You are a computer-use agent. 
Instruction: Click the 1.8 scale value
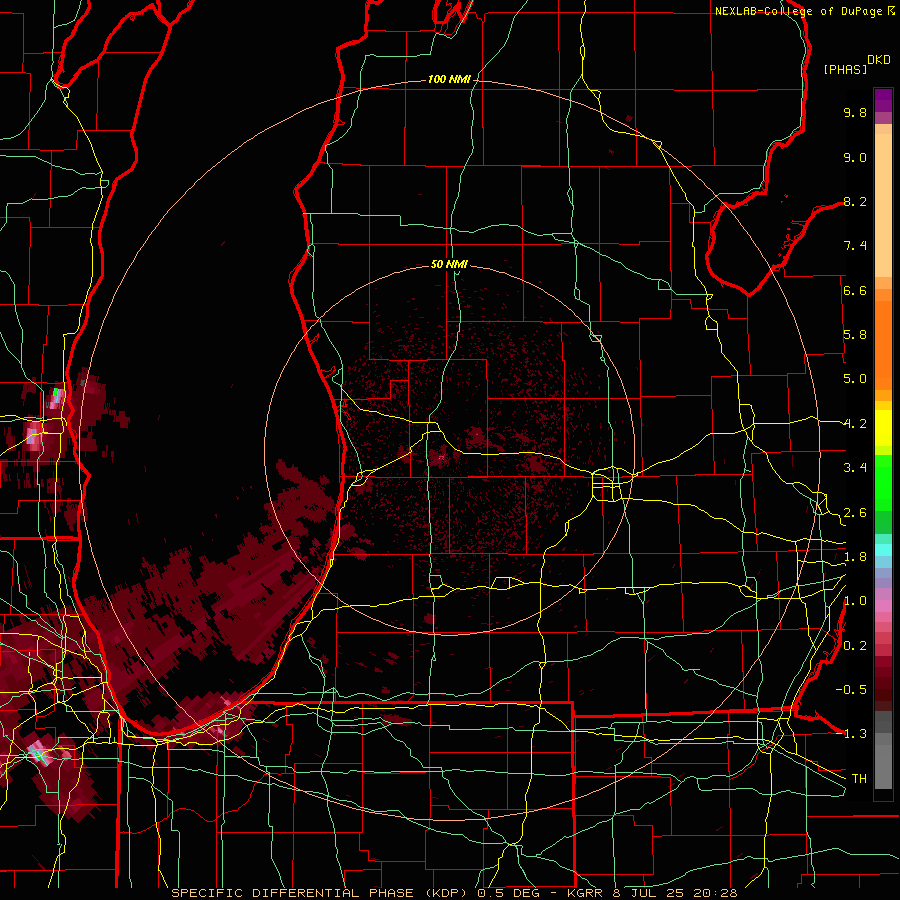(x=855, y=557)
